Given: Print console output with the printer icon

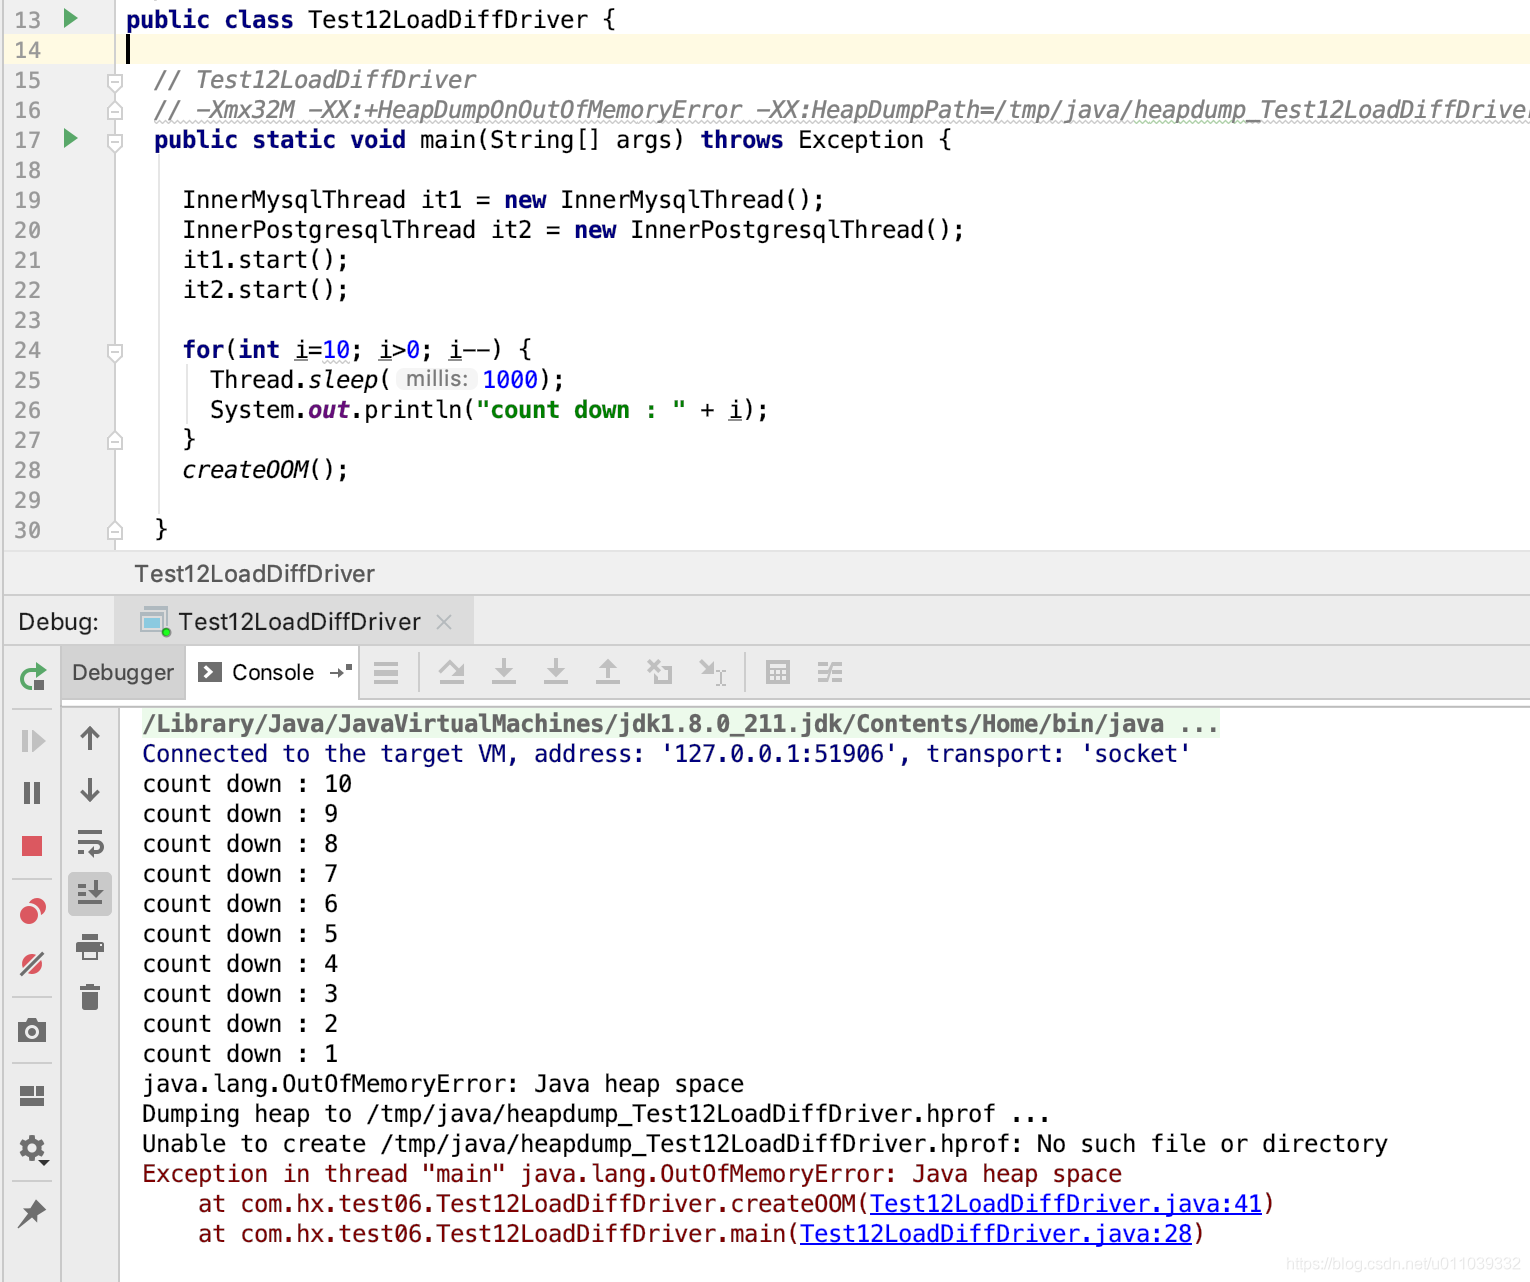Looking at the screenshot, I should coord(90,946).
